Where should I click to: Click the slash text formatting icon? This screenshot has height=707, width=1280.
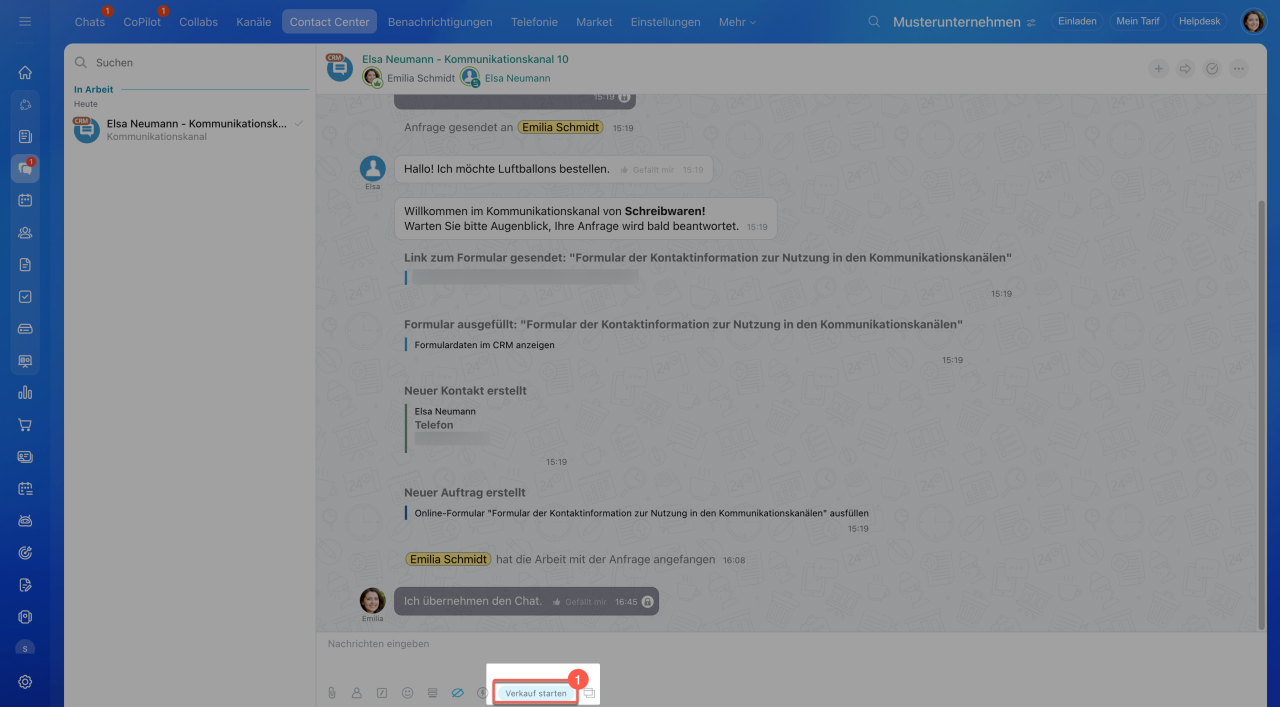382,693
